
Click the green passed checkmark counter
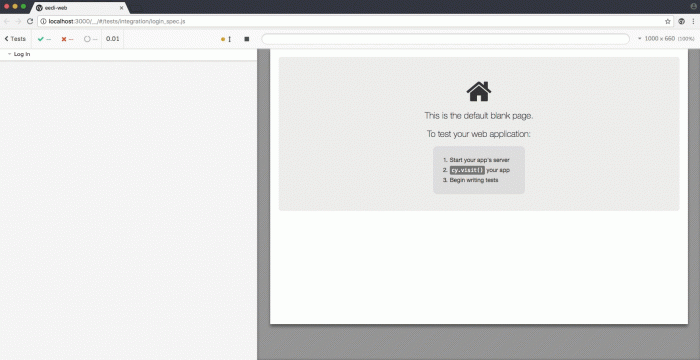coord(44,39)
